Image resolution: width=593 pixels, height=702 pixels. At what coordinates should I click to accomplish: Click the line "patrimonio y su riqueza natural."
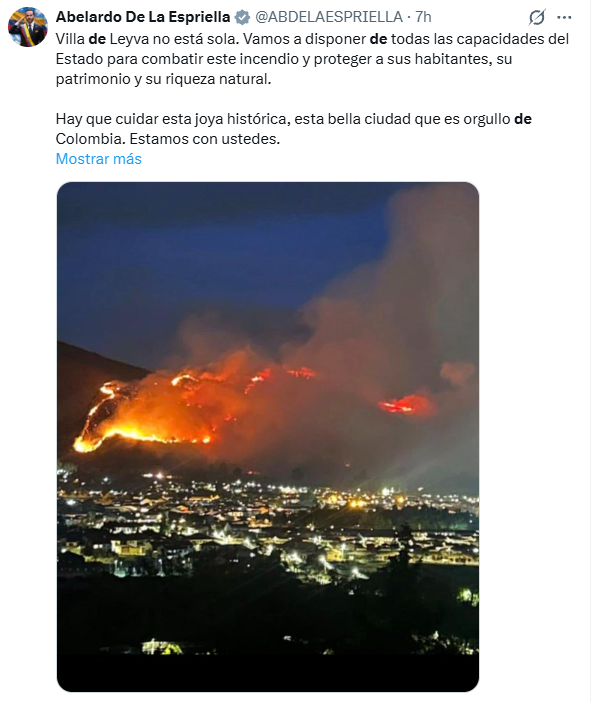tap(163, 79)
